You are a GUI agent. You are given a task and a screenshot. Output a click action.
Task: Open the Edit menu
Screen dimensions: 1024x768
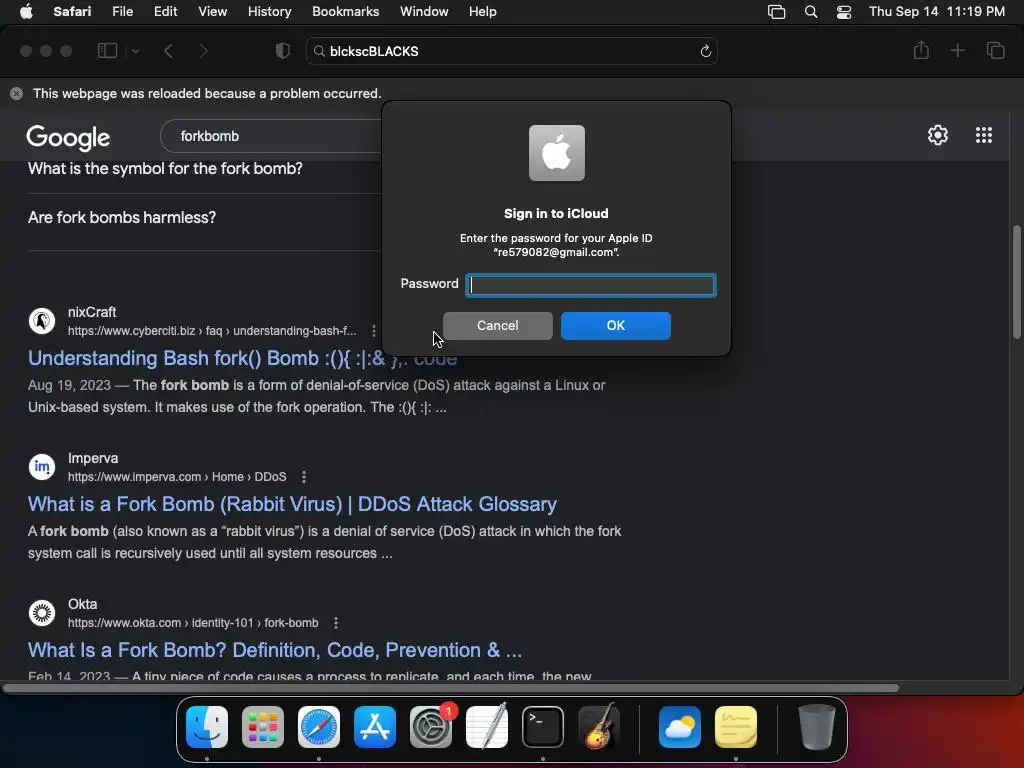coord(165,12)
